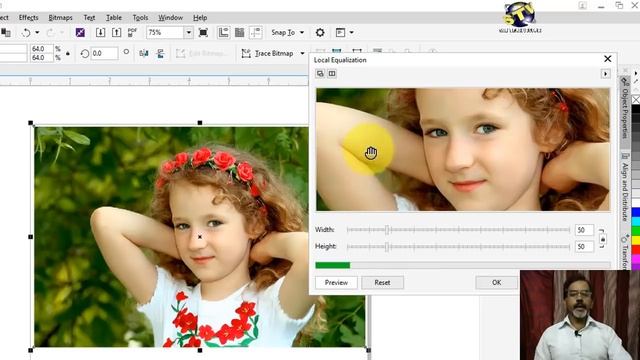Click the Width value field showing 50
Viewport: 640px width, 360px height.
click(584, 230)
